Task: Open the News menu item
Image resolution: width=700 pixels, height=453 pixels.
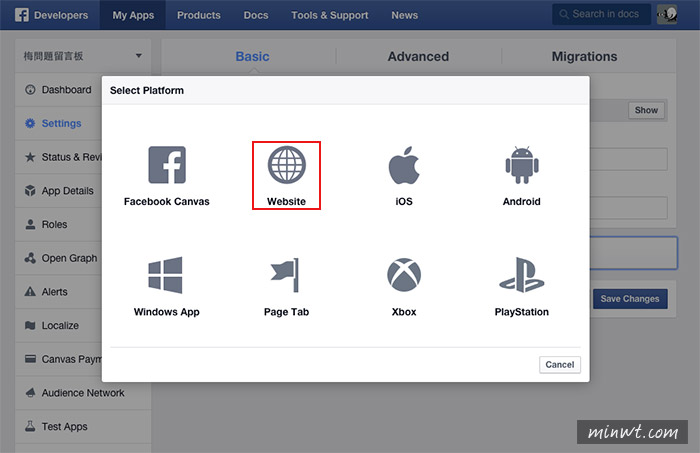Action: tap(404, 15)
